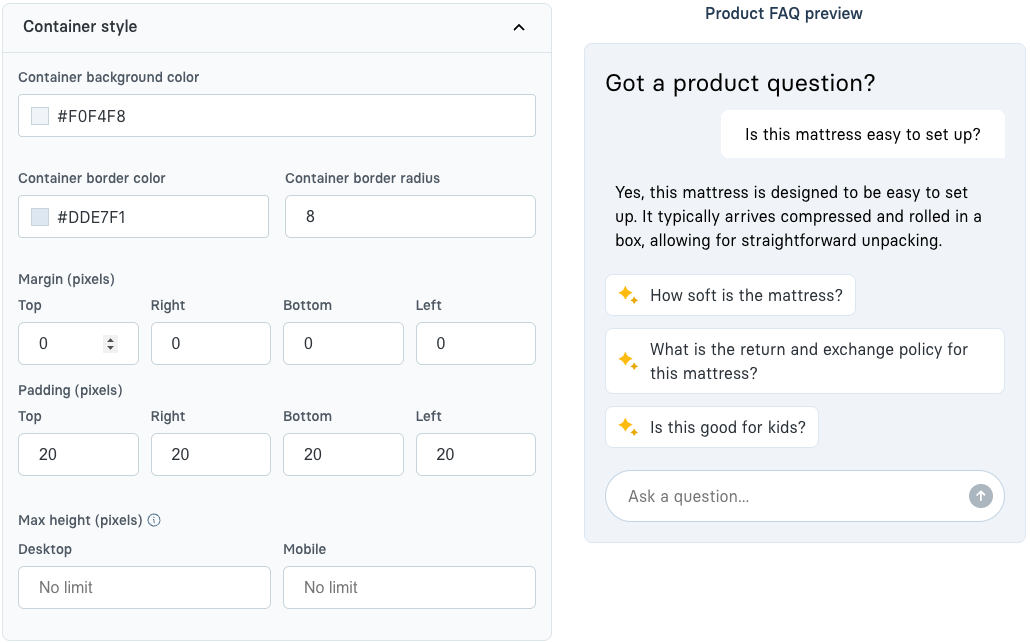The image size is (1030, 643).
Task: Click the 'Container border radius' label
Action: coord(363,178)
